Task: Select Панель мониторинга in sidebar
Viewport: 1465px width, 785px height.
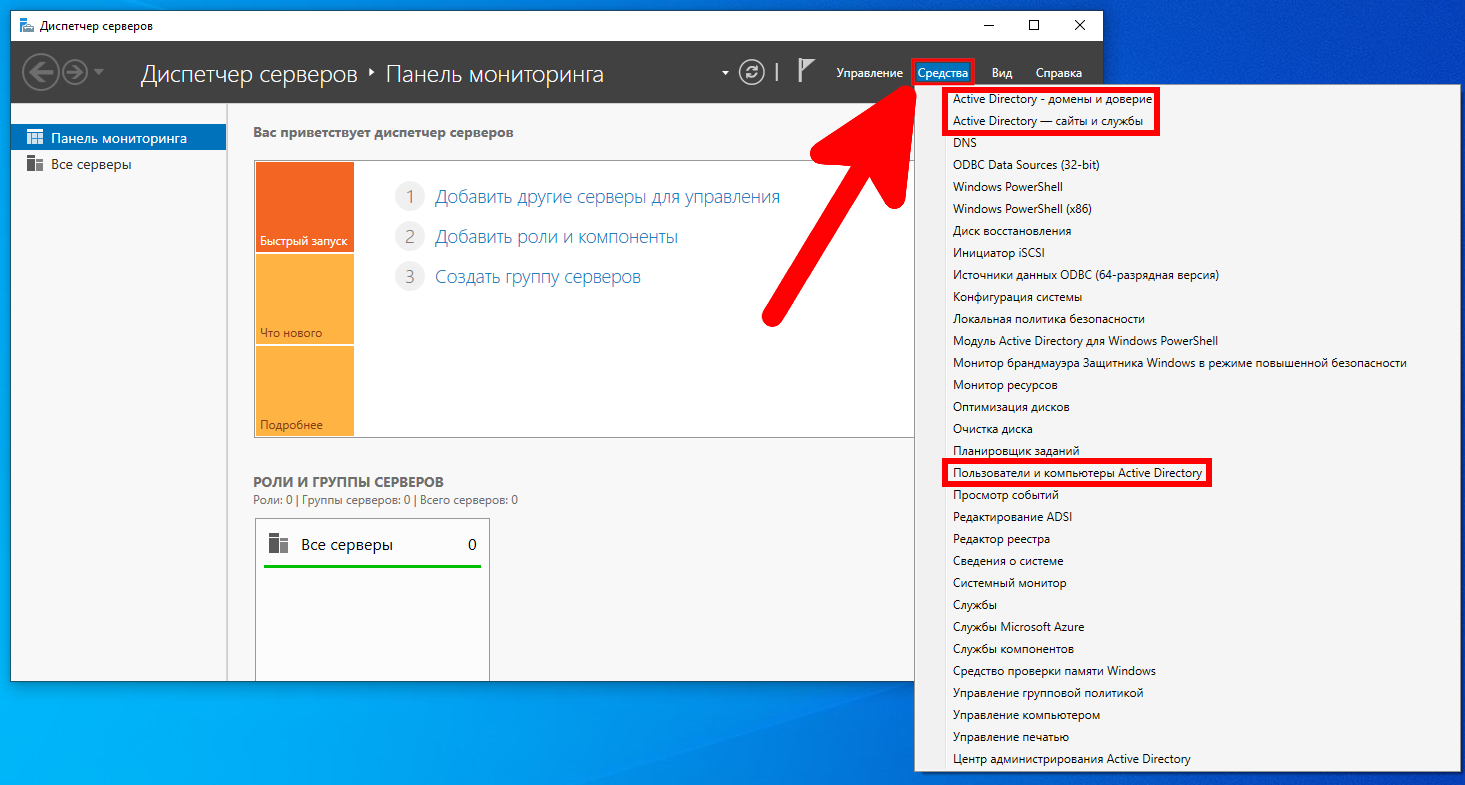Action: [118, 138]
